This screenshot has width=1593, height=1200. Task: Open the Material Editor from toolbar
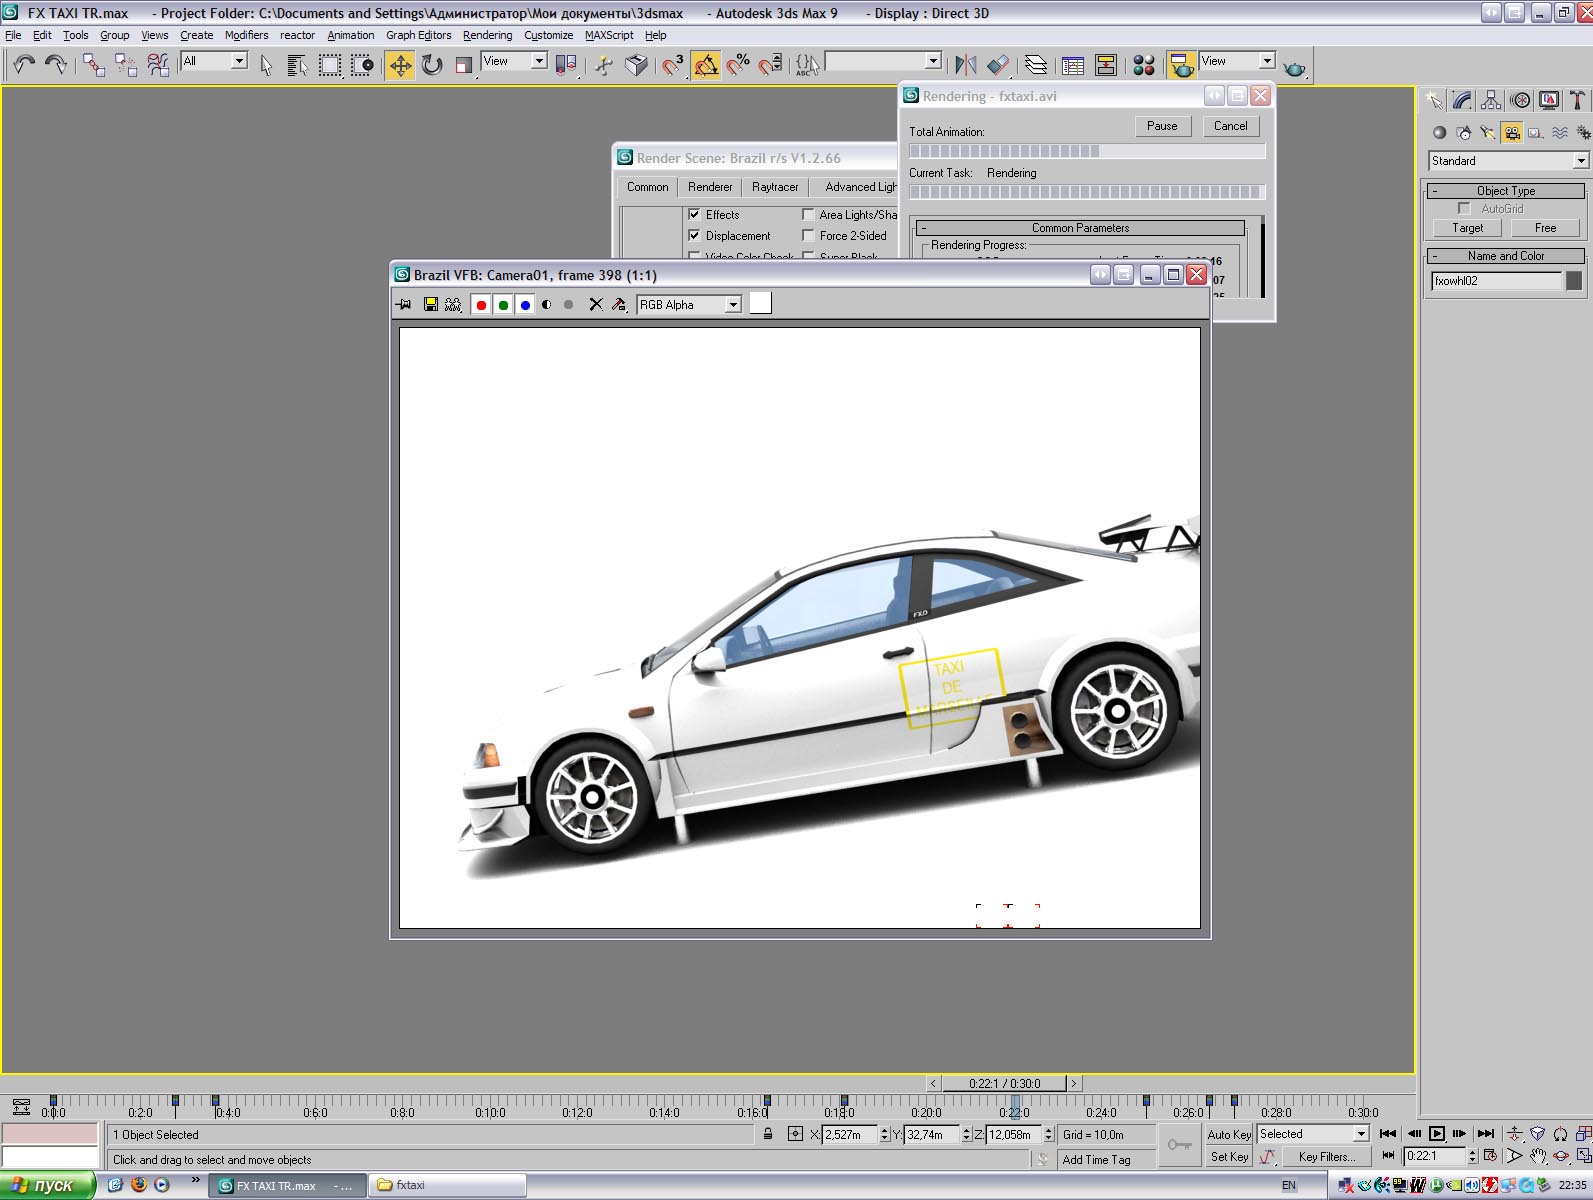tap(1144, 66)
